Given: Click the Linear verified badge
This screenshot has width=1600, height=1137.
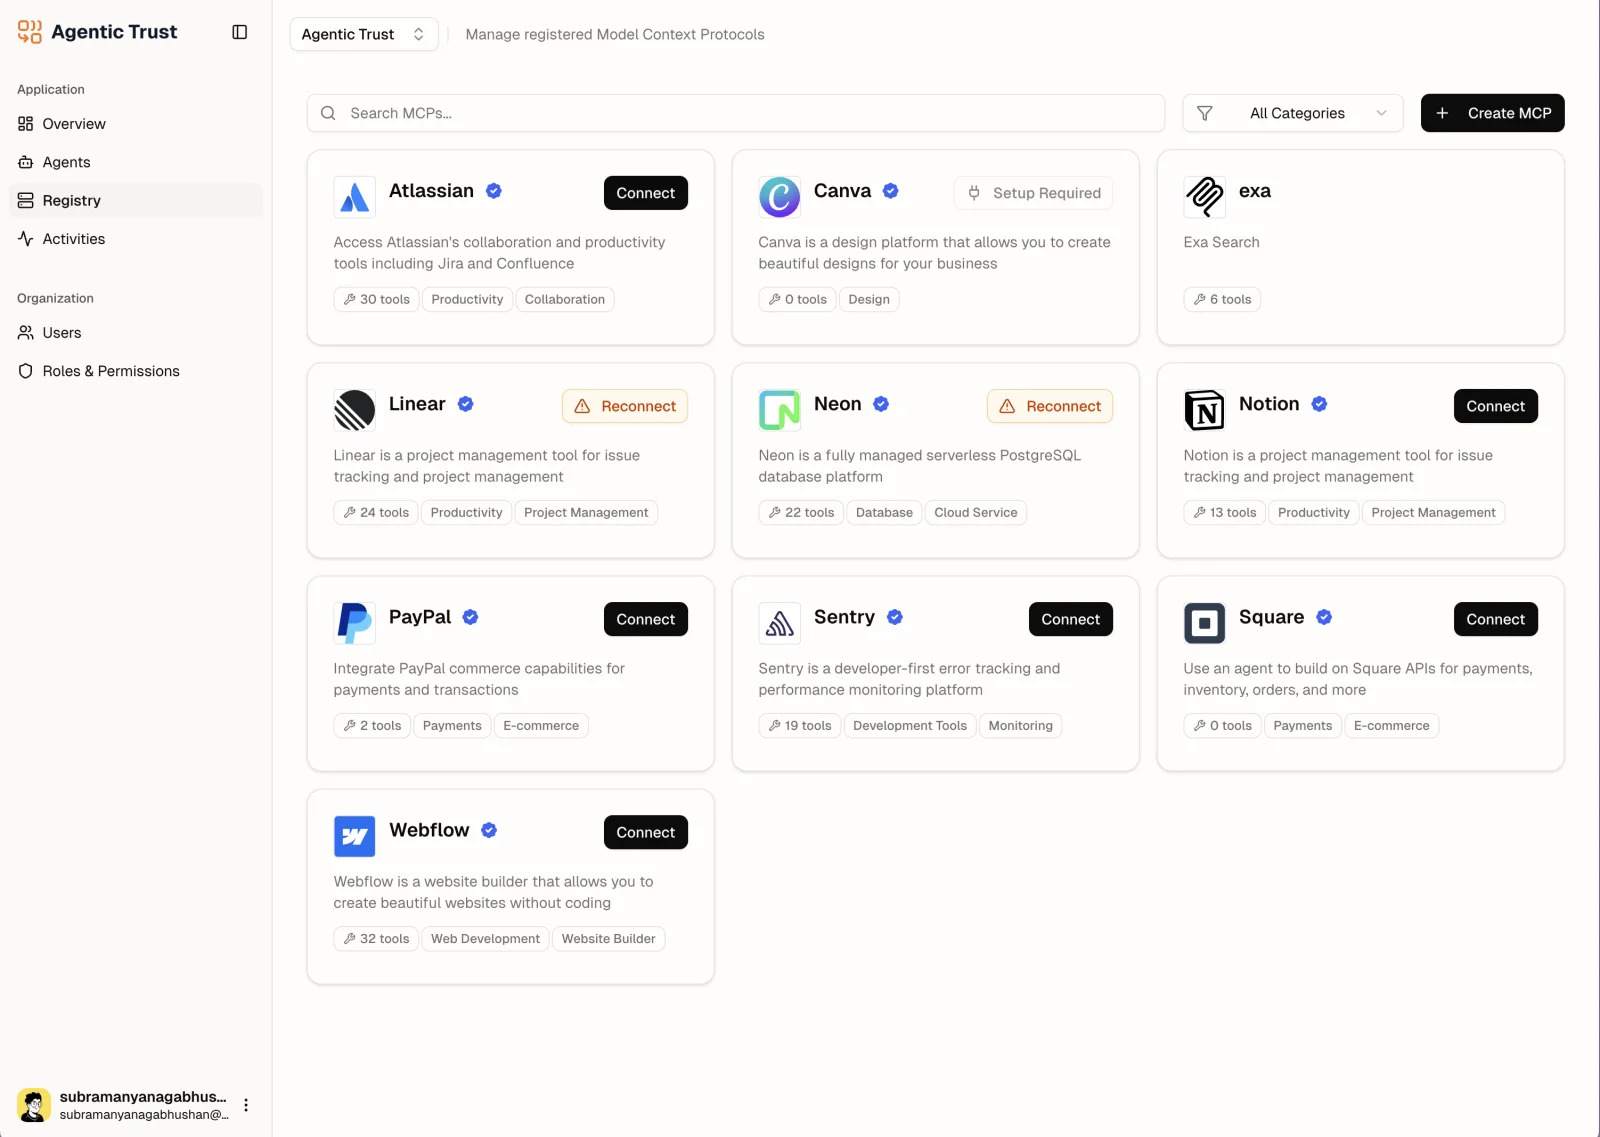Looking at the screenshot, I should pos(466,404).
